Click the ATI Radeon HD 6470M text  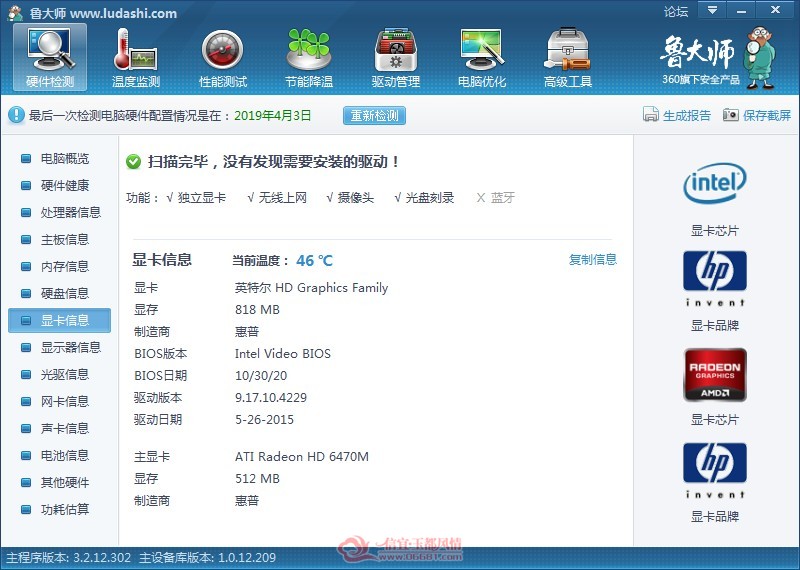[x=302, y=457]
